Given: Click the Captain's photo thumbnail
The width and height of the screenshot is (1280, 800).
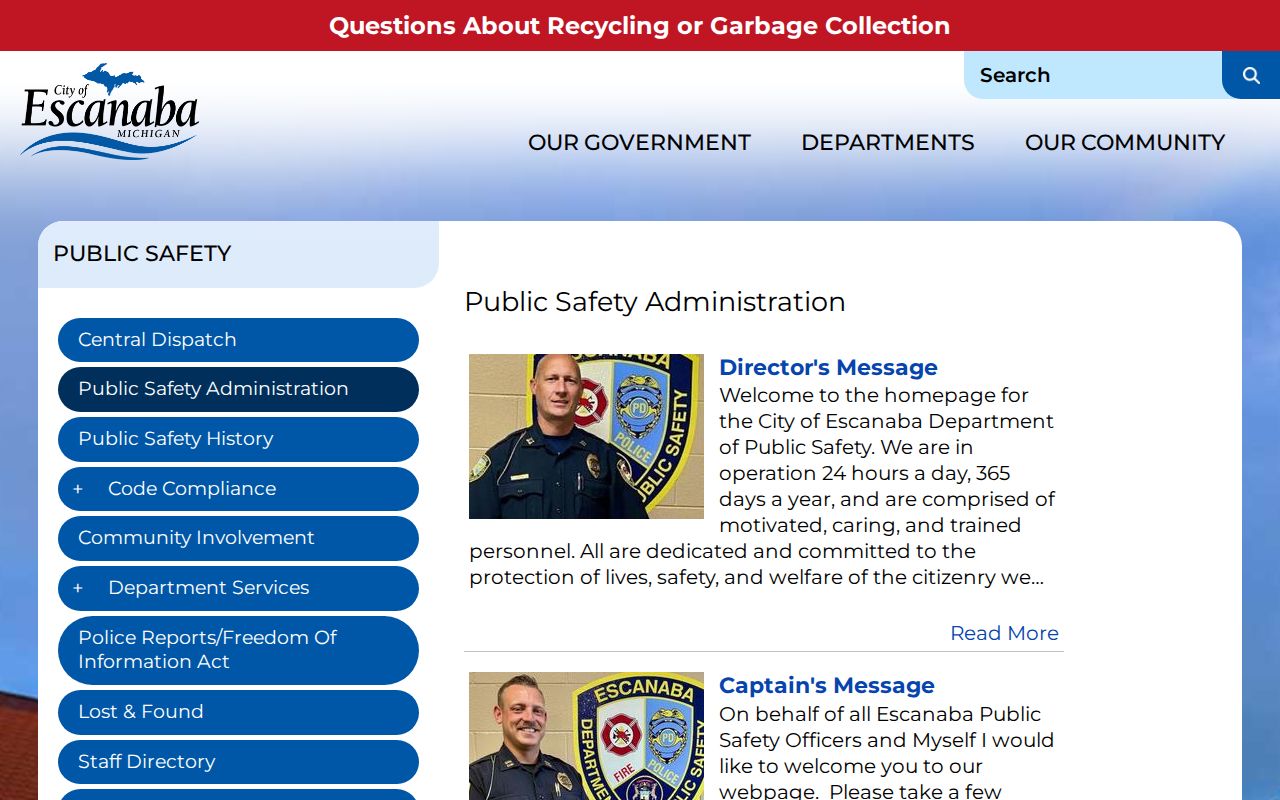Looking at the screenshot, I should [586, 736].
